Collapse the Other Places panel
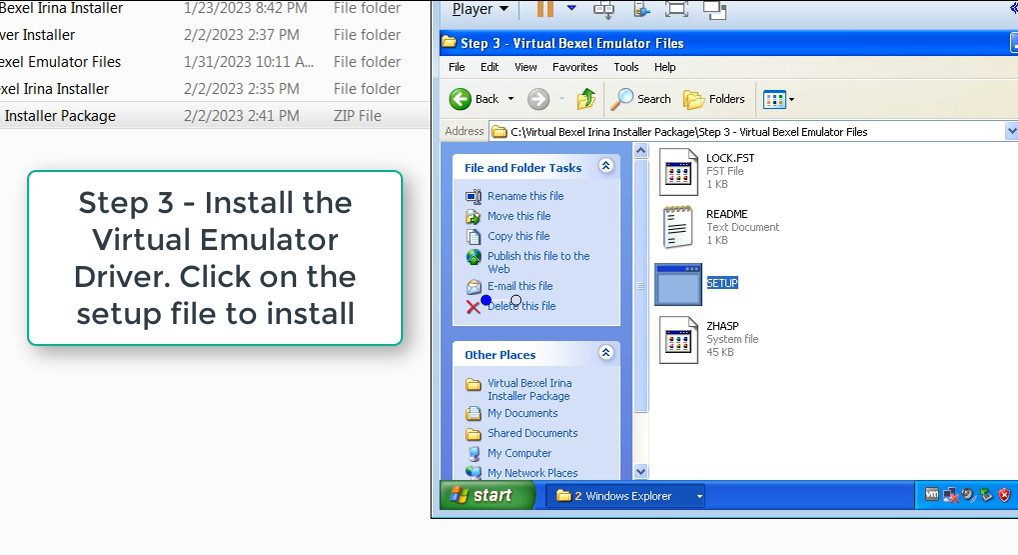 (x=606, y=353)
